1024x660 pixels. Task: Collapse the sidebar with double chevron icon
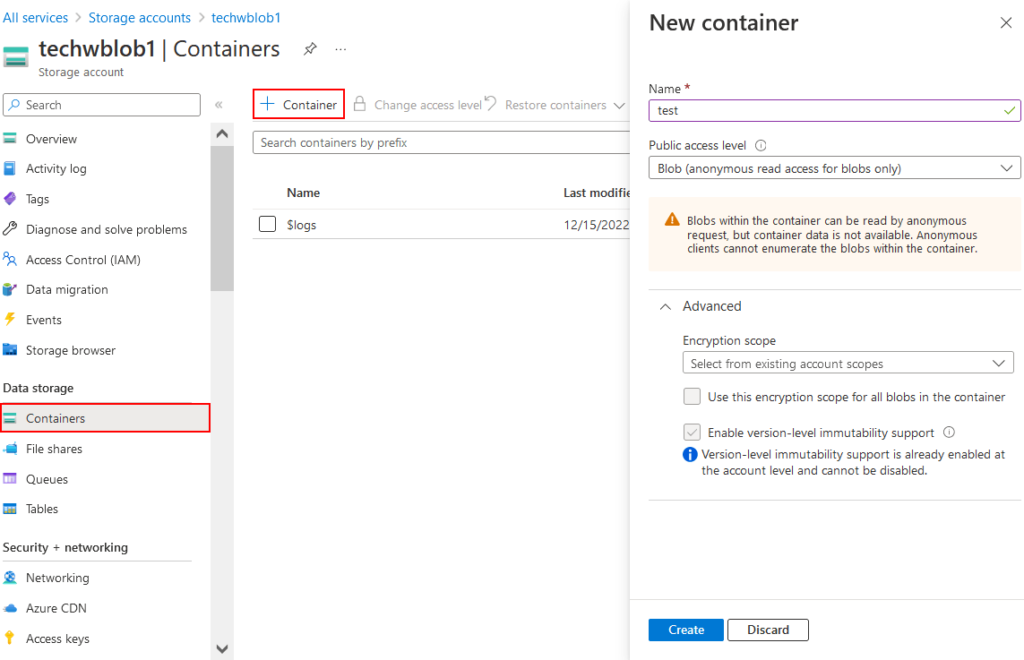219,105
